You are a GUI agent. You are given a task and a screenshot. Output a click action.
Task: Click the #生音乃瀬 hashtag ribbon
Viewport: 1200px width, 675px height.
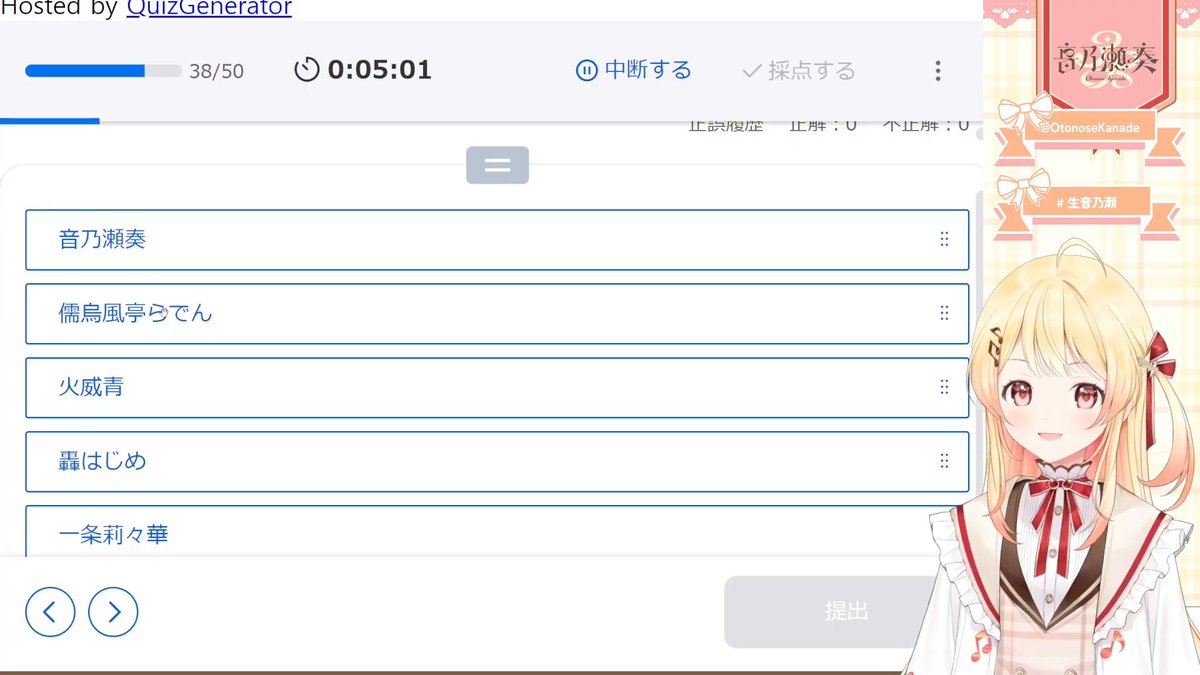point(1086,203)
